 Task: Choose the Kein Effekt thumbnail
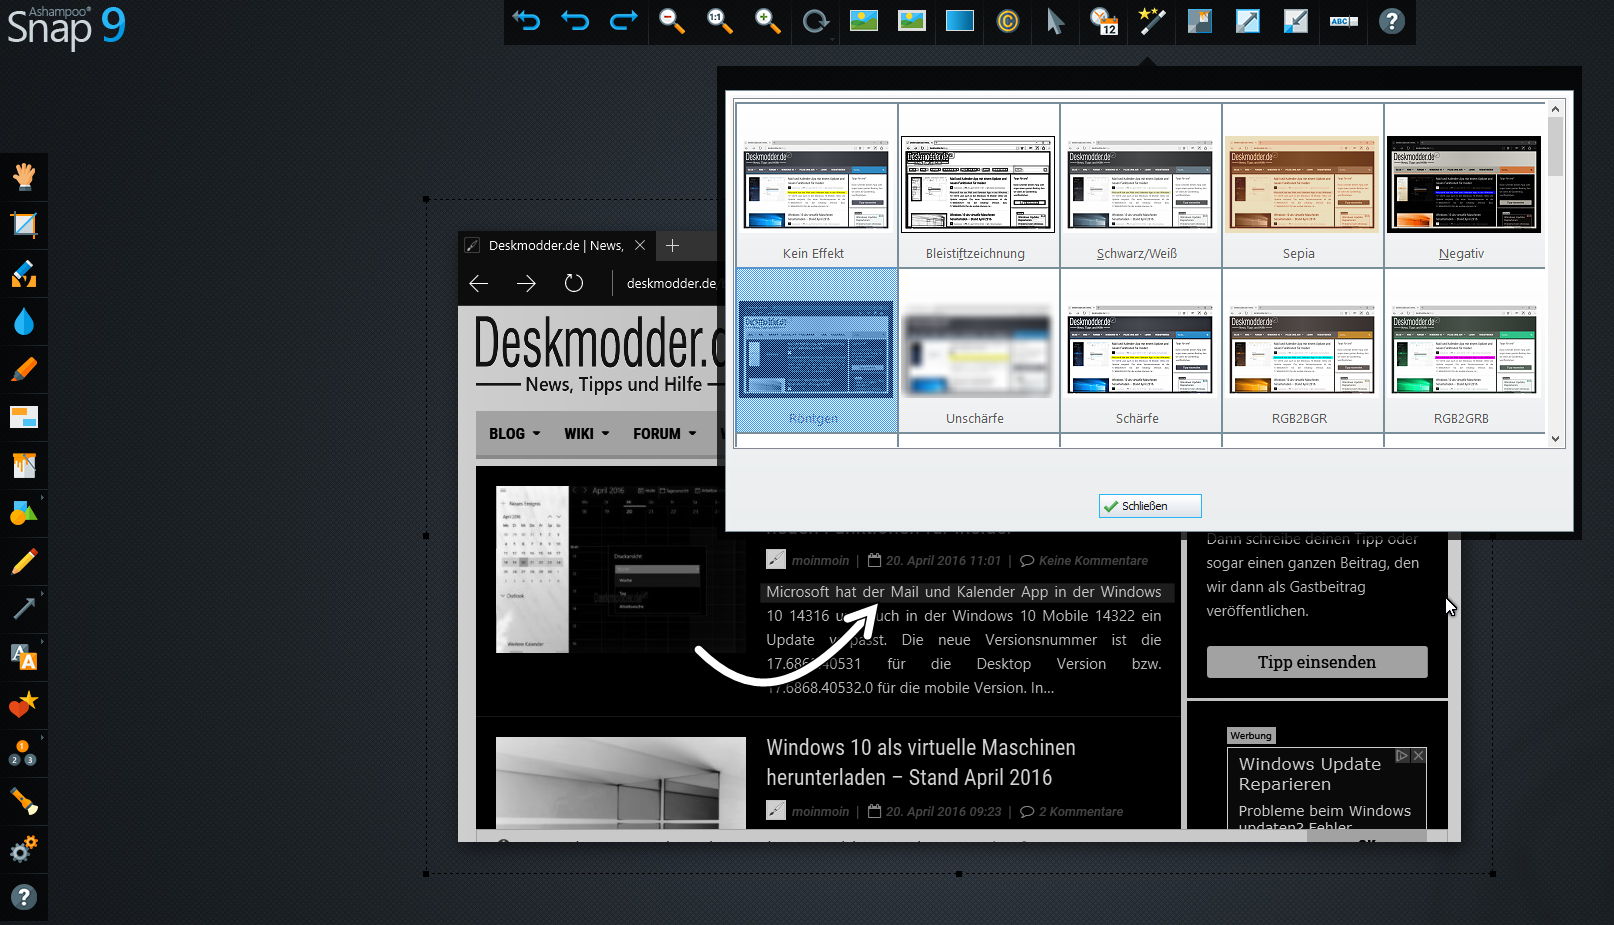pyautogui.click(x=816, y=185)
